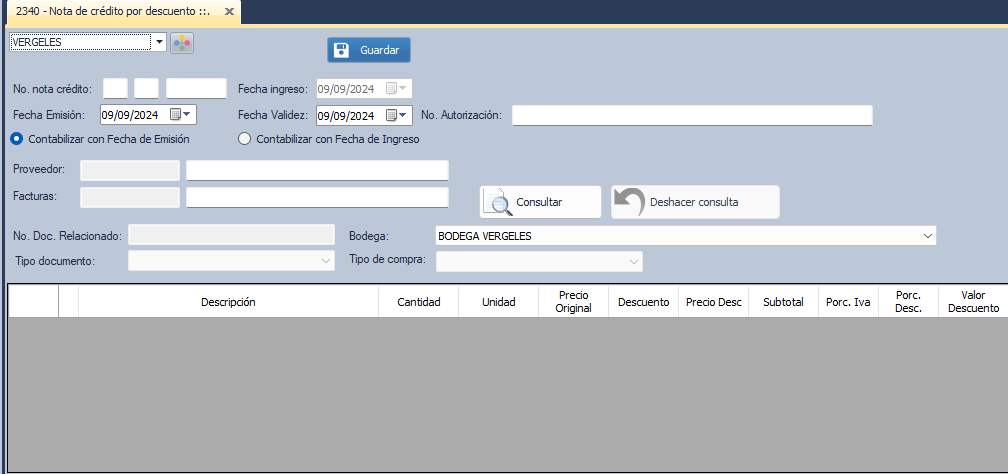Image resolution: width=1008 pixels, height=474 pixels.
Task: Open the Fecha Validez calendar picker
Action: pos(398,115)
